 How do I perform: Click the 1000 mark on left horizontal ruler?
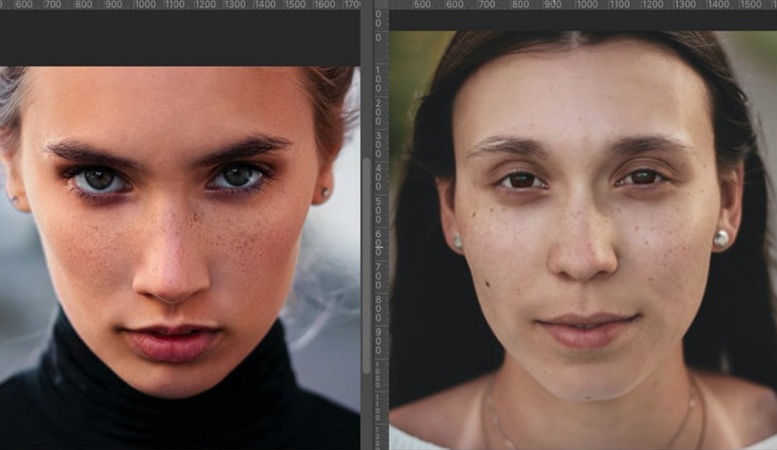tap(145, 5)
